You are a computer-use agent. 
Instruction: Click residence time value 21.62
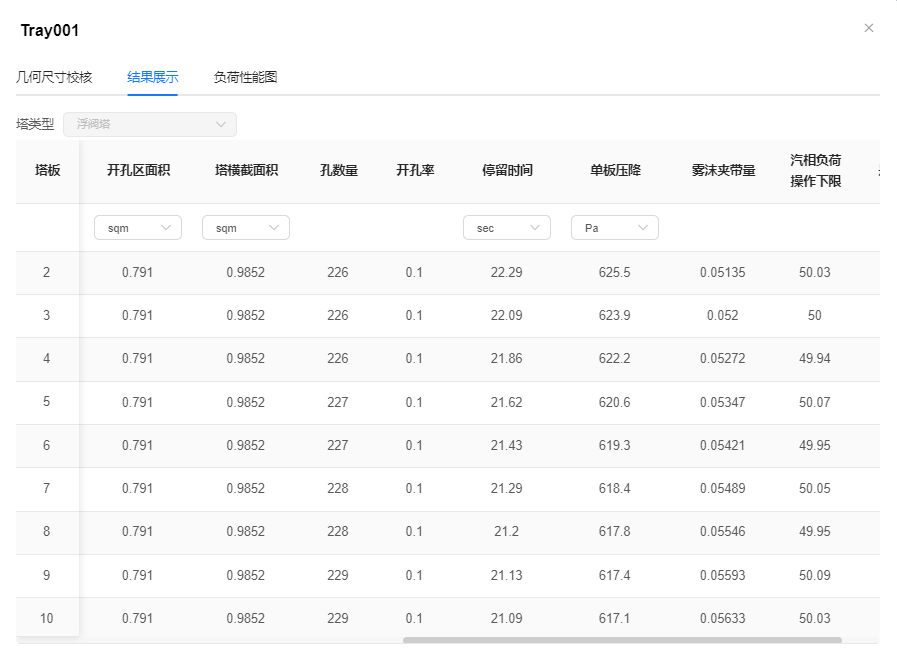[506, 402]
